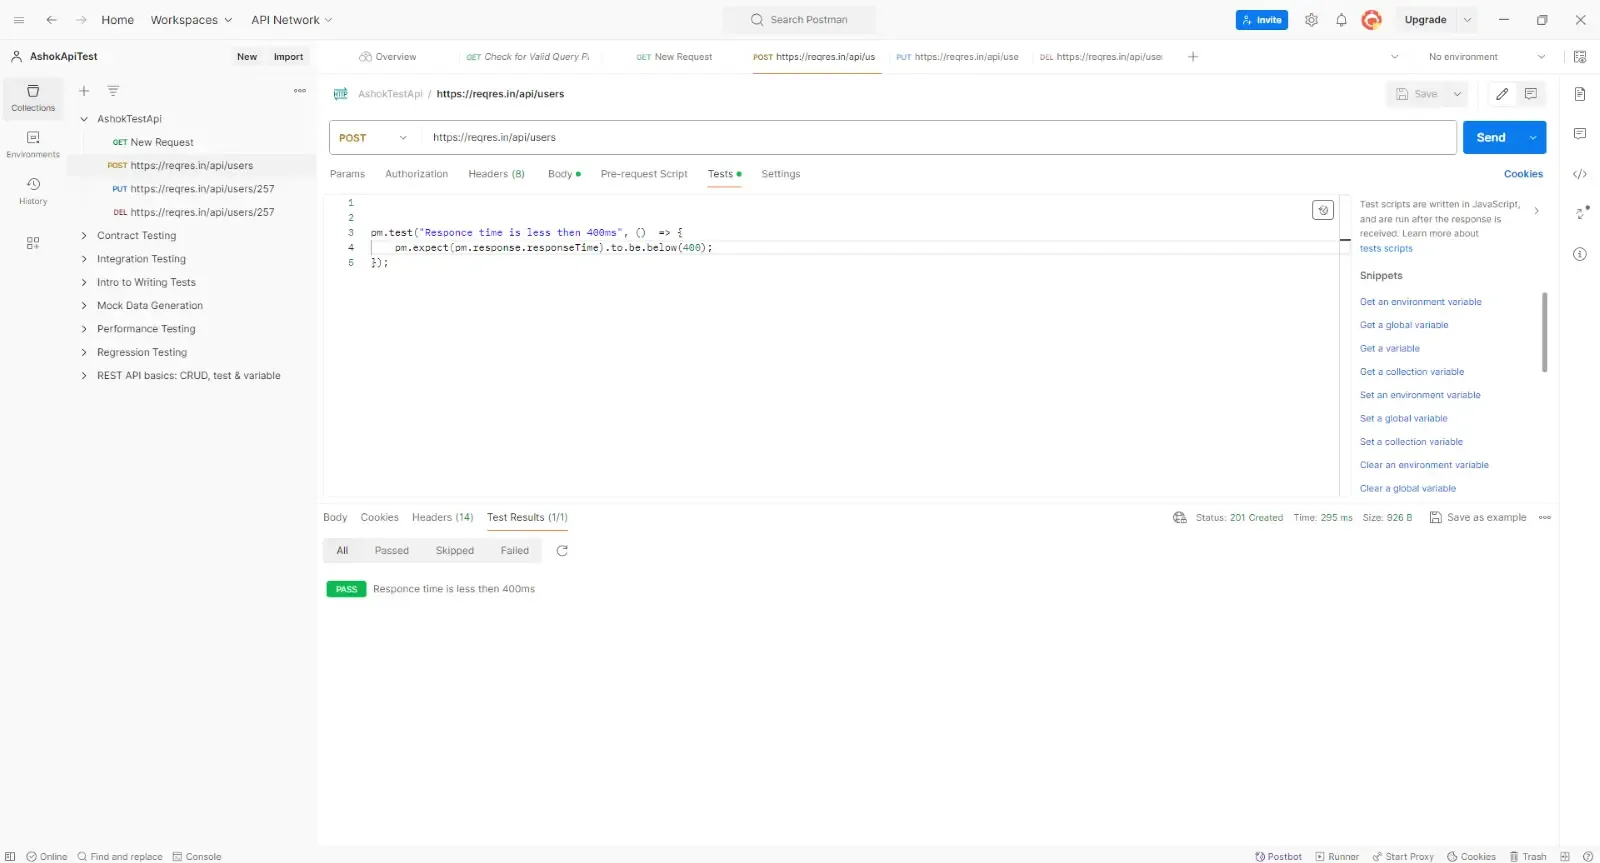Click the snippets list scrollbar
Viewport: 1600px width, 863px height.
pos(1544,332)
